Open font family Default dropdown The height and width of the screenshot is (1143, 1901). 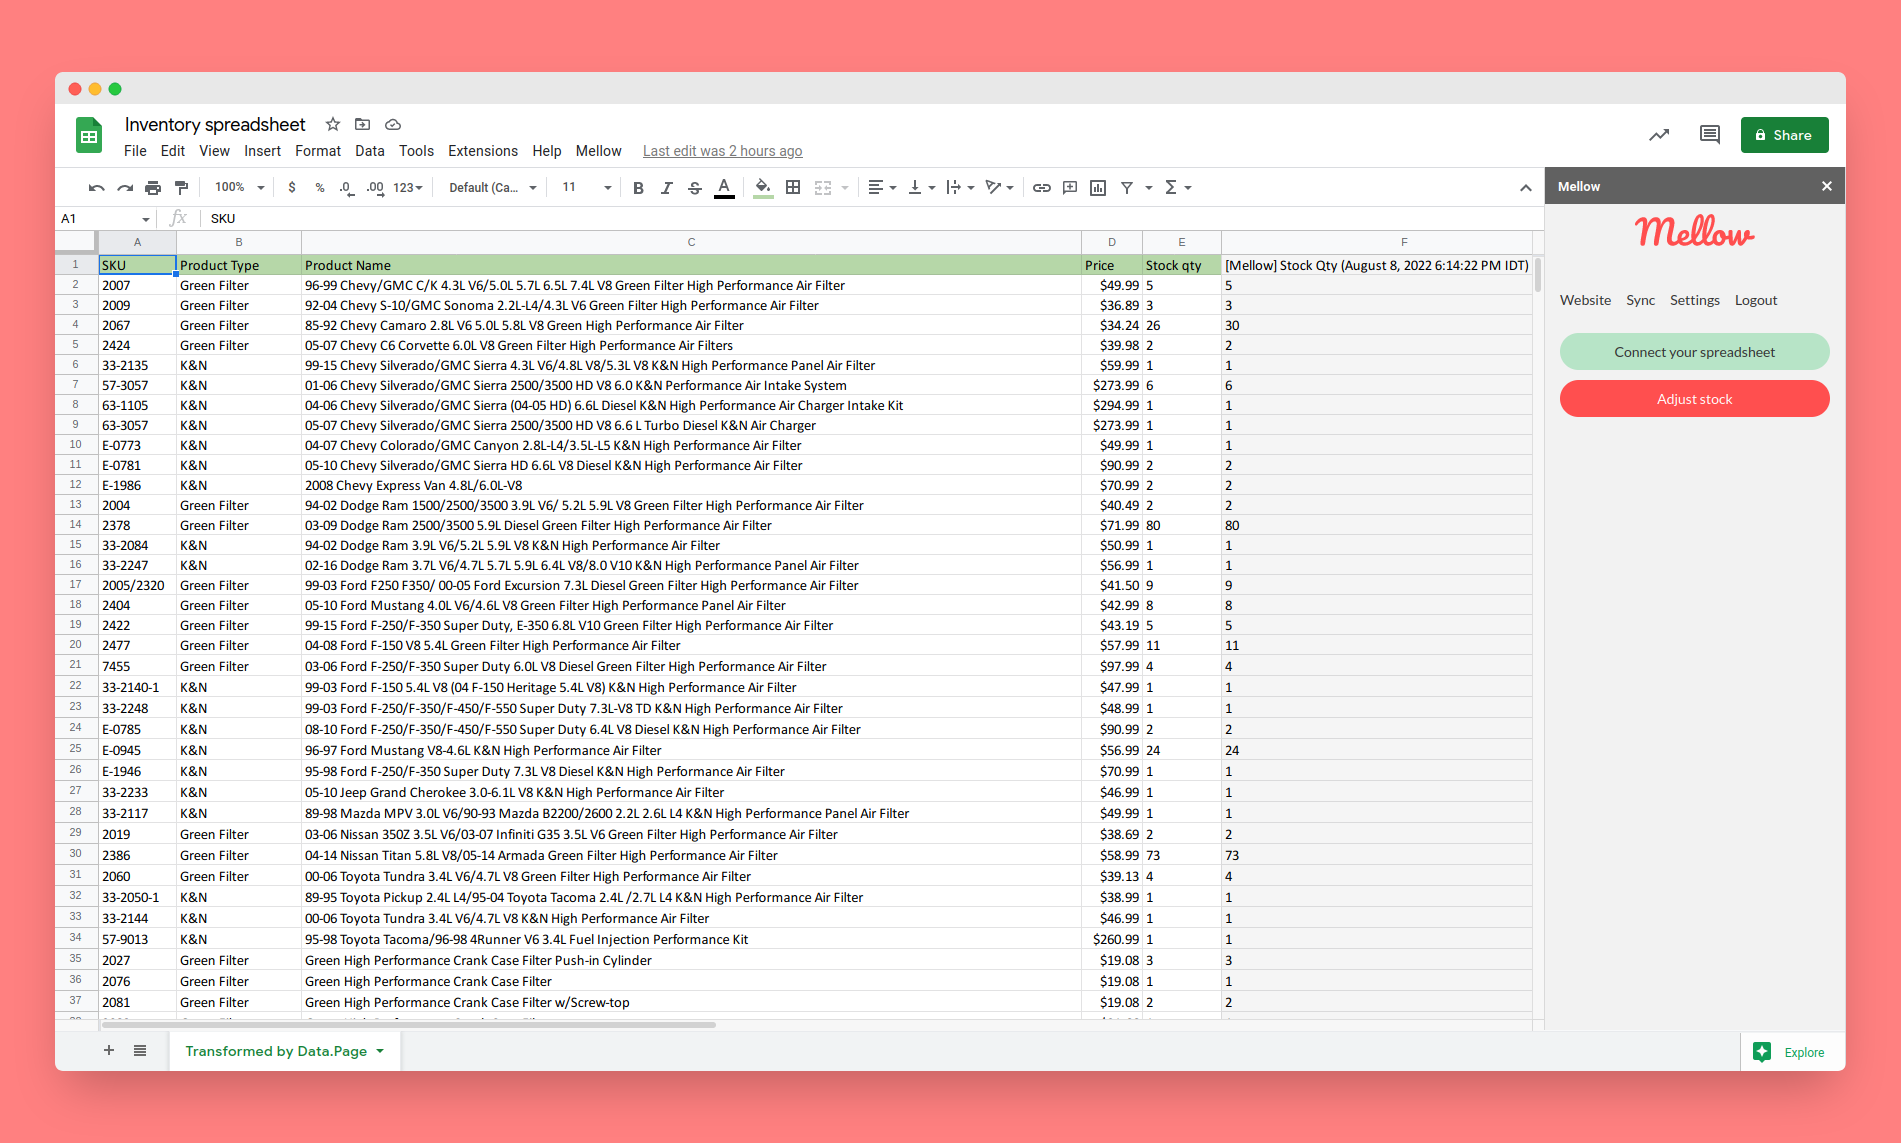point(493,188)
